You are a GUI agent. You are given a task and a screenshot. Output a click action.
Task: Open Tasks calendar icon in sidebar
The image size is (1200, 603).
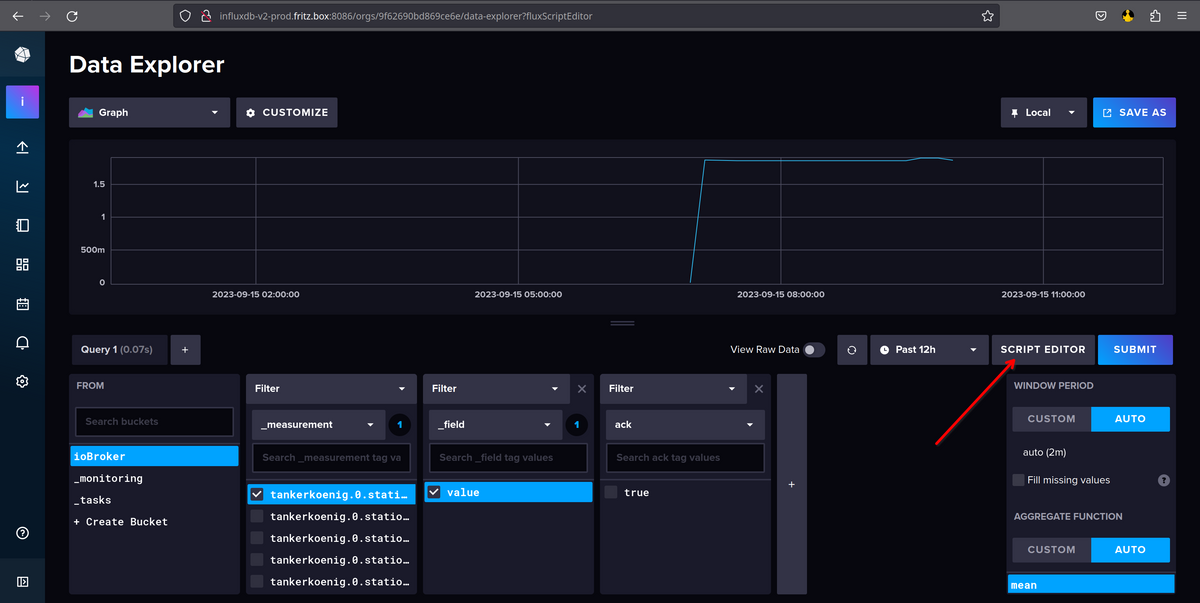point(22,303)
